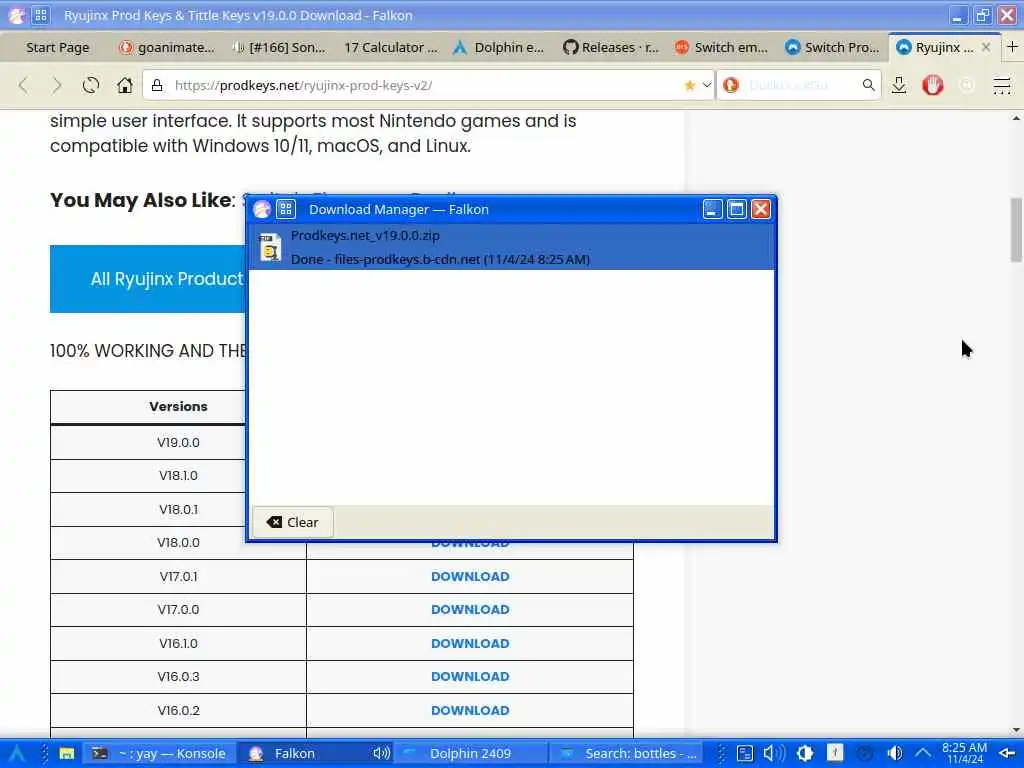Expand hidden system tray icons arrow
1024x768 pixels.
tap(923, 754)
